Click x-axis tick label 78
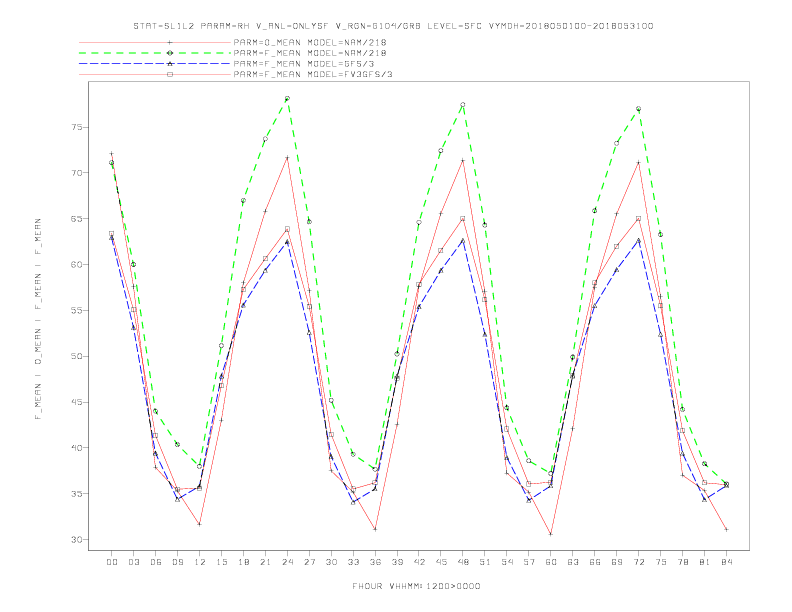The image size is (792, 612). 682,562
